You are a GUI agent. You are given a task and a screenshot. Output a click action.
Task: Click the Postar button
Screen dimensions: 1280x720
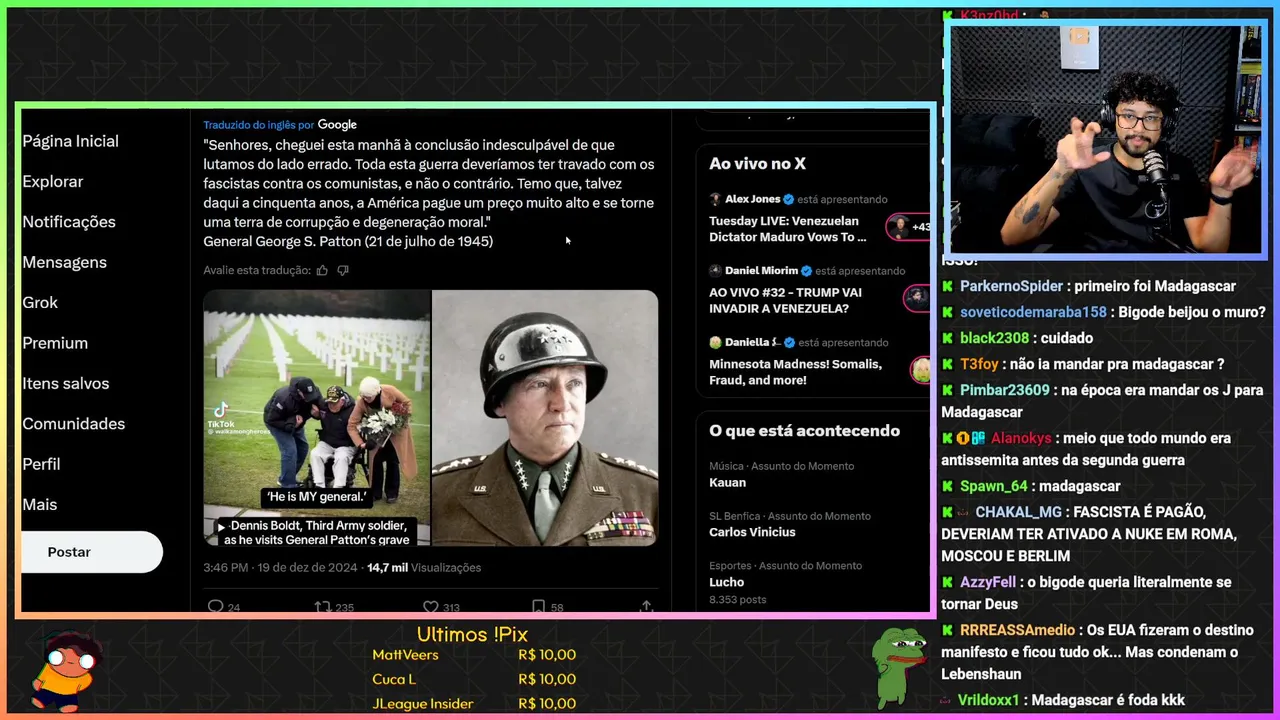pyautogui.click(x=91, y=552)
